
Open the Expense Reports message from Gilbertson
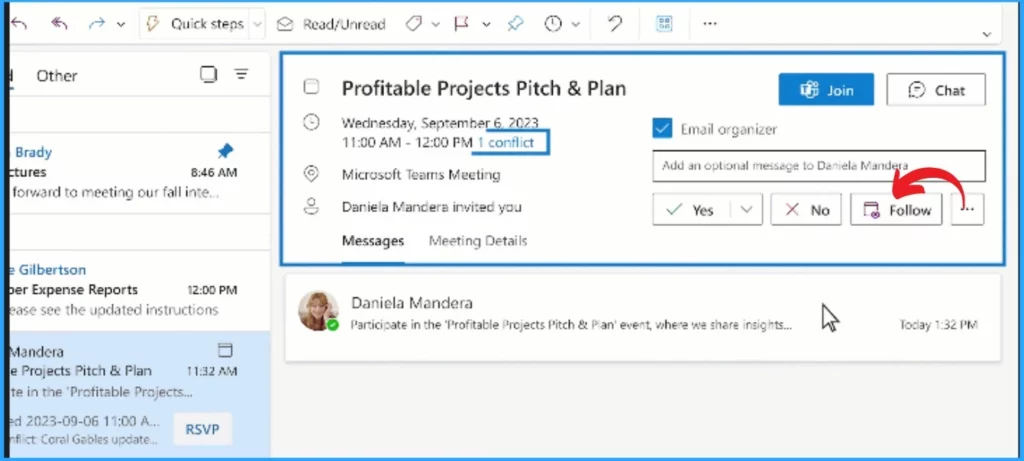(x=139, y=290)
